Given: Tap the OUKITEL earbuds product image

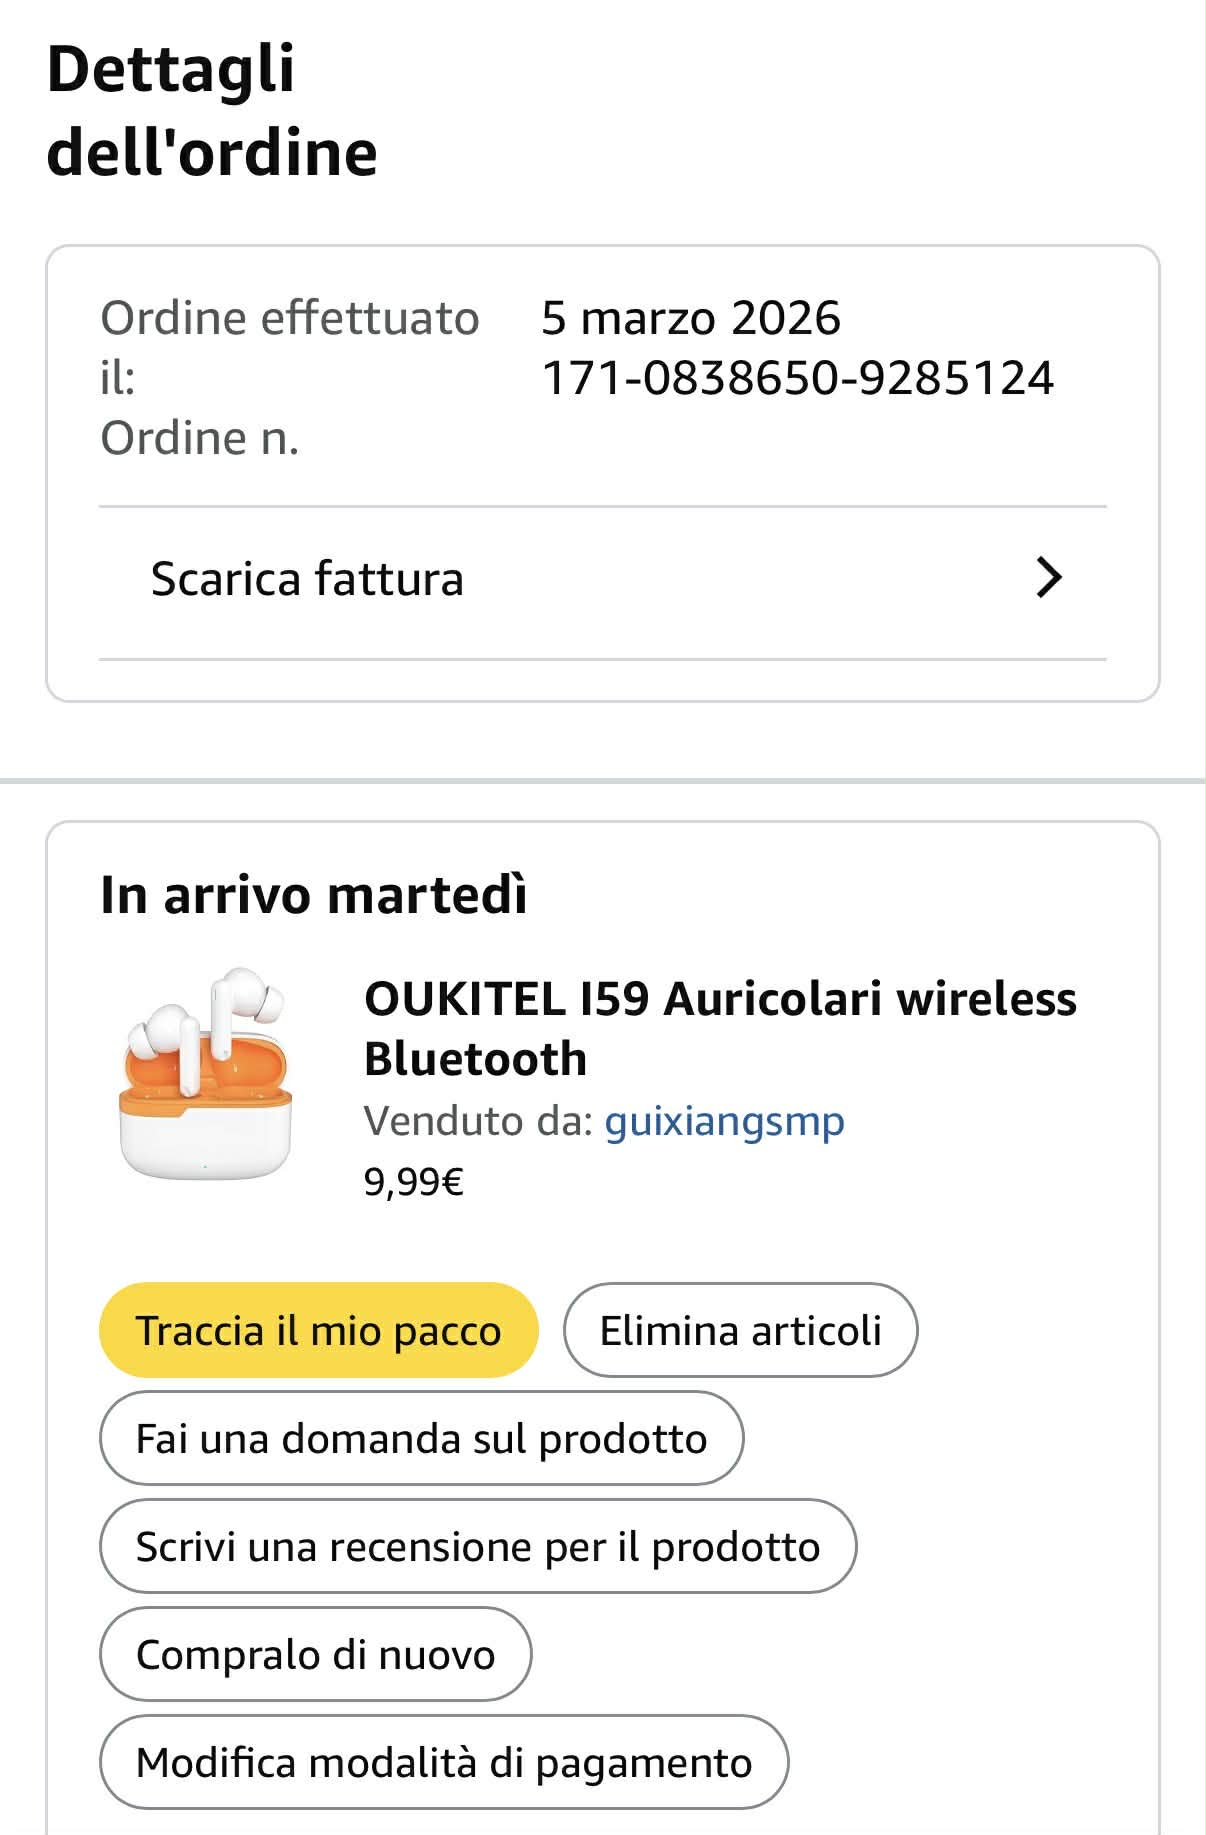Looking at the screenshot, I should point(205,1073).
